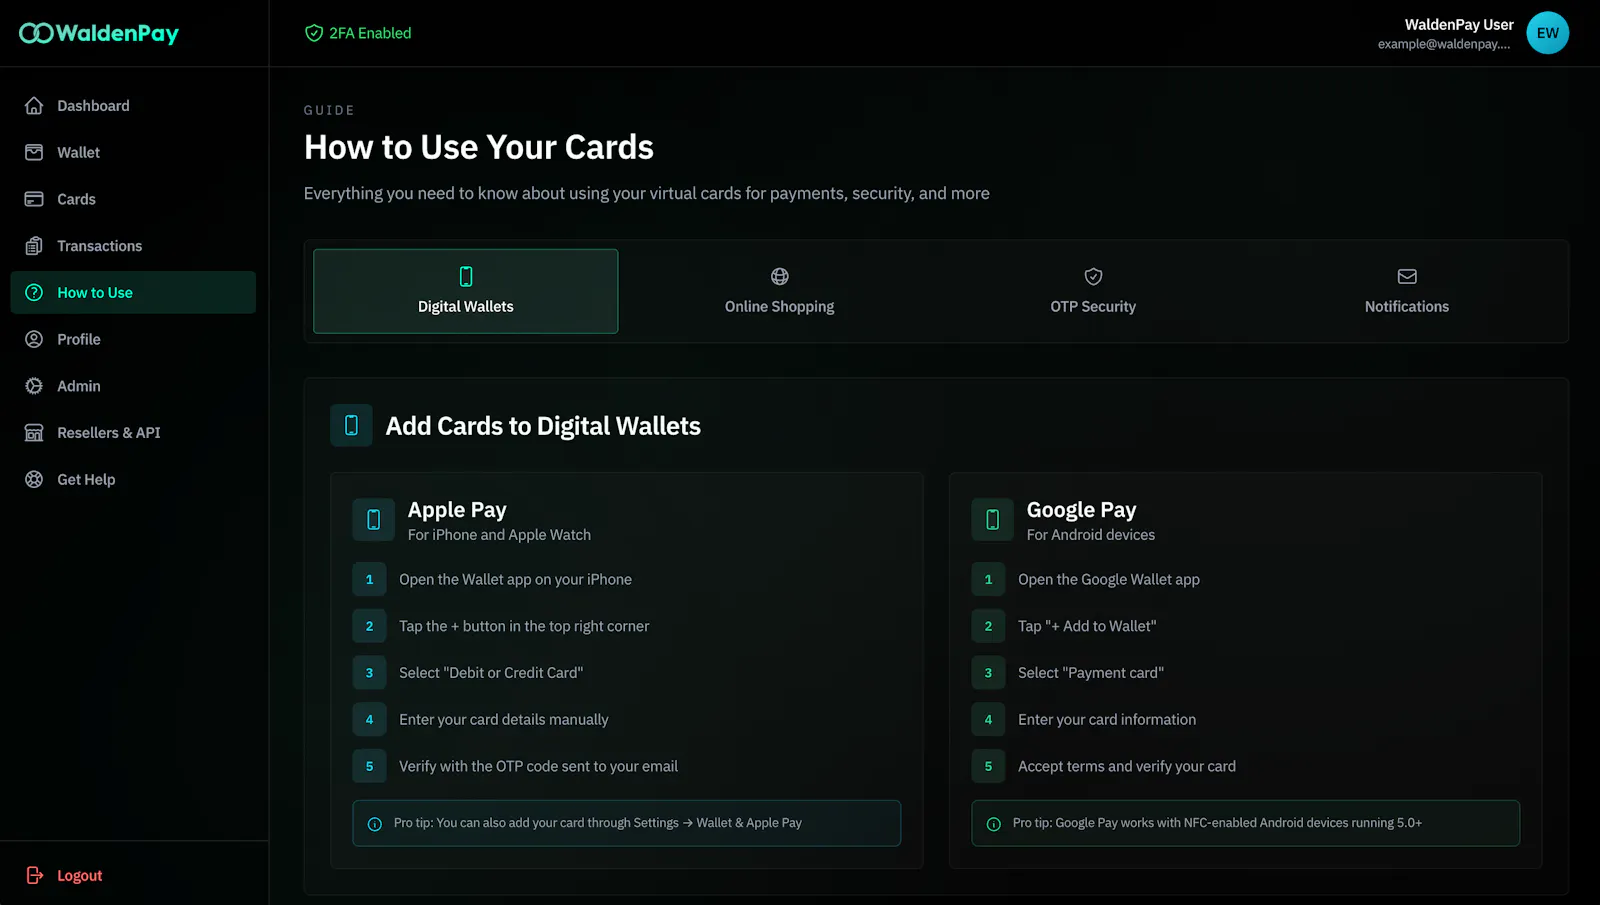1600x905 pixels.
Task: Click "Verify with the OTP code" step
Action: click(x=538, y=766)
